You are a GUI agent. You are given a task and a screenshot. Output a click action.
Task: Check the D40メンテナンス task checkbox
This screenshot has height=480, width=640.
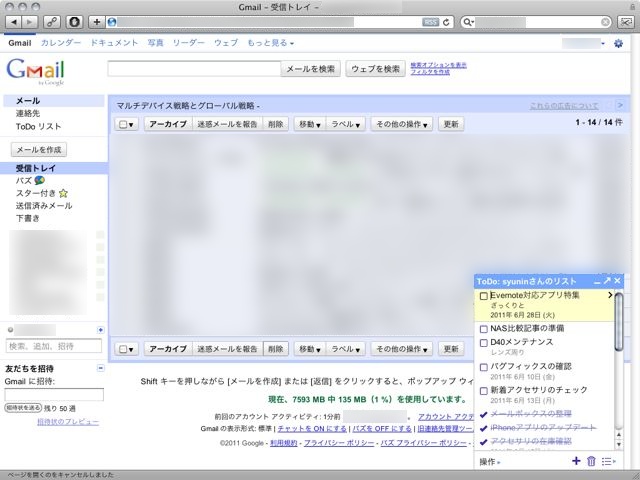pyautogui.click(x=484, y=343)
